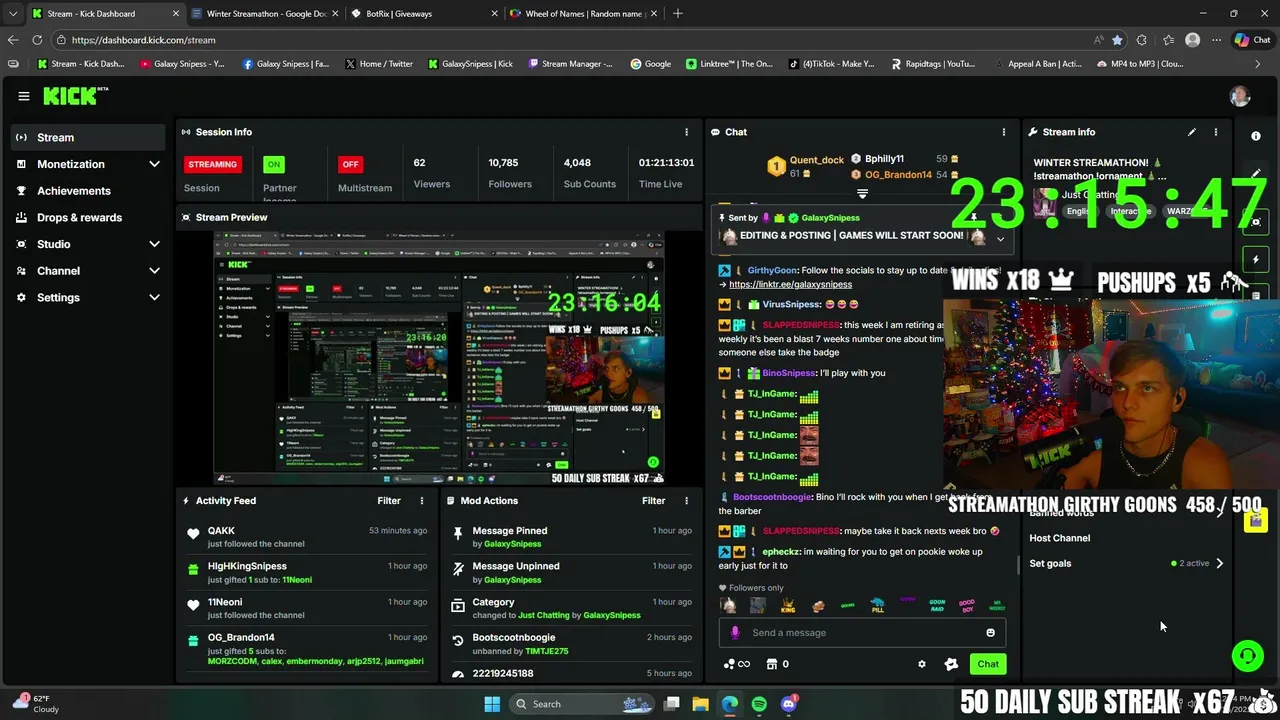
Task: Click the channel points infinity icon
Action: coord(736,664)
